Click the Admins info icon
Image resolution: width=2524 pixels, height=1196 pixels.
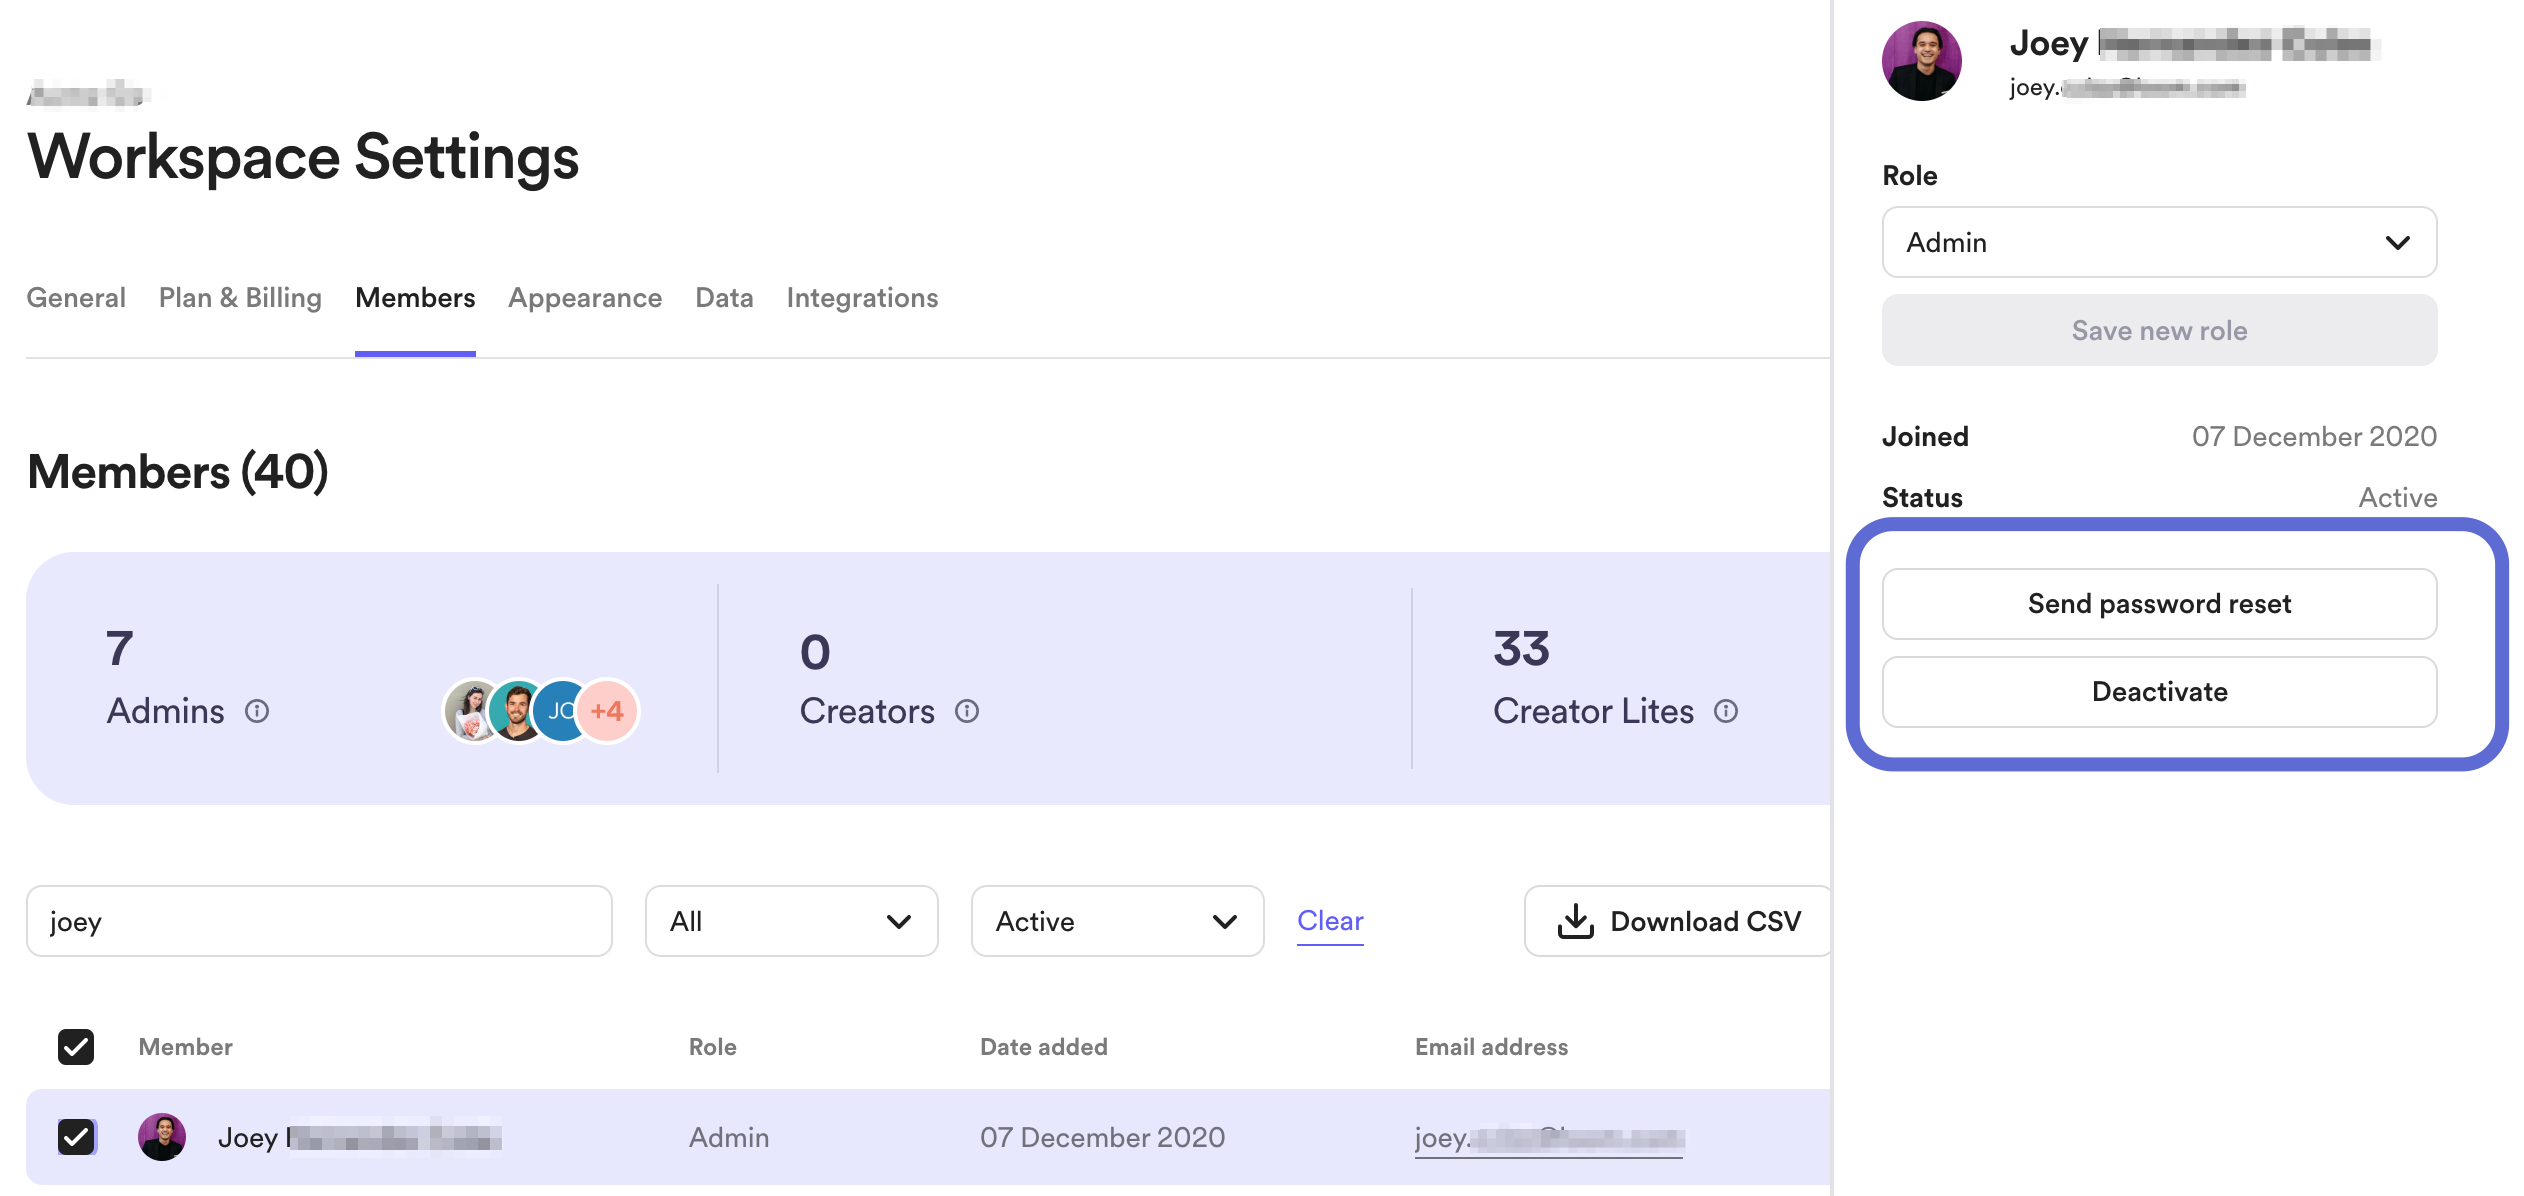(x=257, y=711)
